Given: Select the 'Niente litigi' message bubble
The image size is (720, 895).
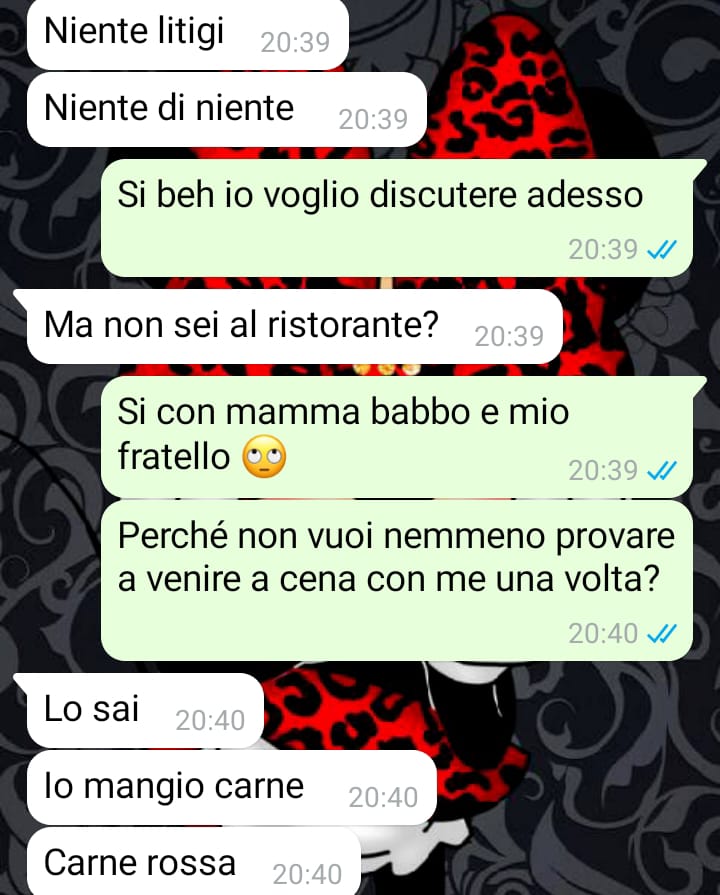Looking at the screenshot, I should (x=187, y=34).
